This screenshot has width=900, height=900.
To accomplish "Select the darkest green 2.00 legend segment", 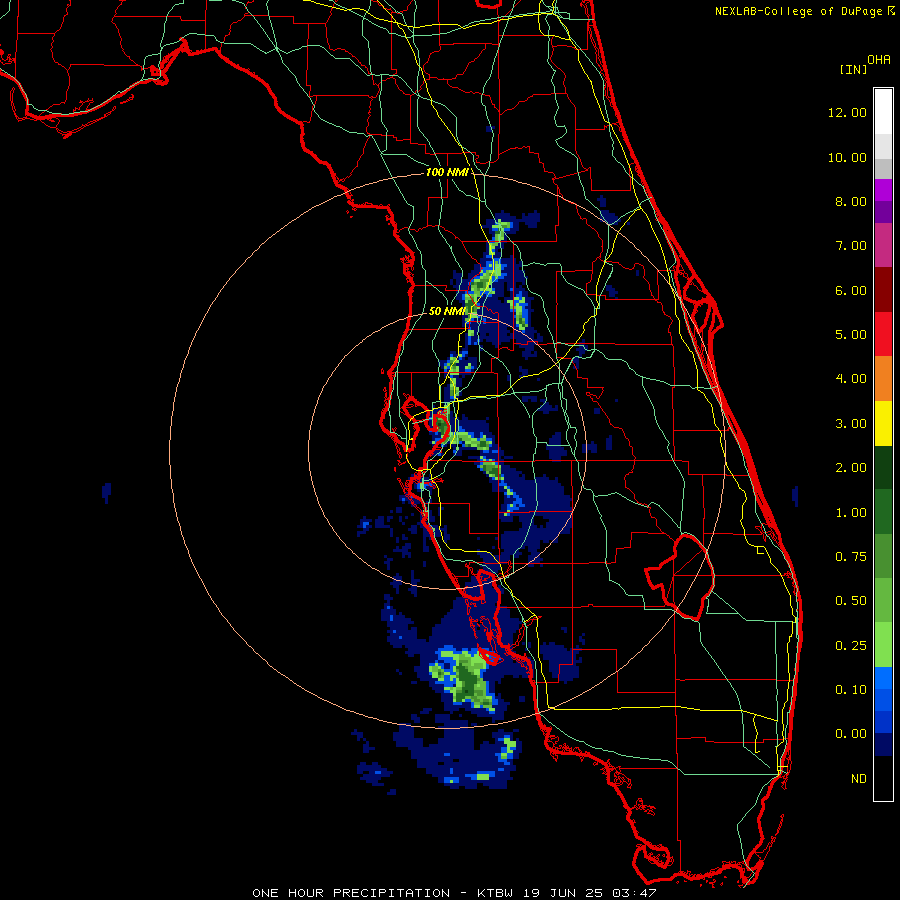I will point(883,468).
